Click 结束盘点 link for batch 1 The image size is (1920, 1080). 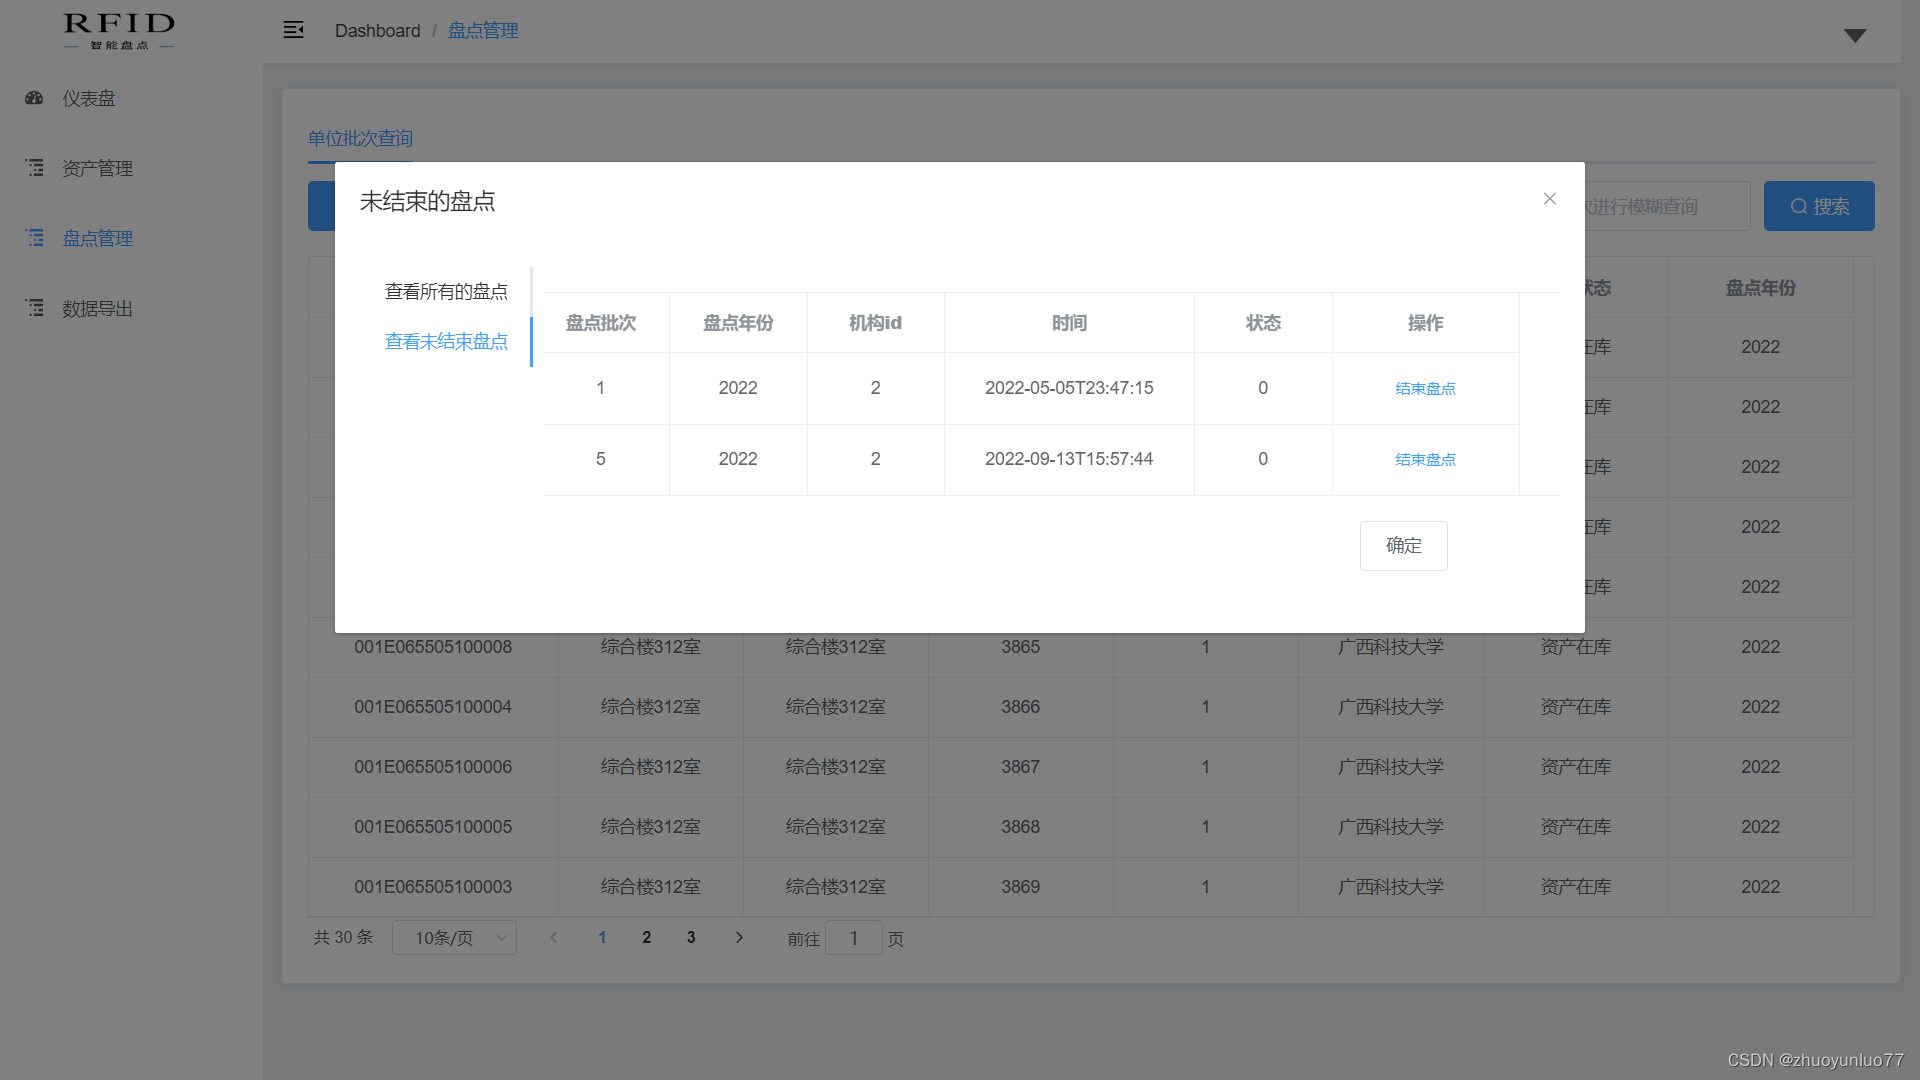click(x=1425, y=389)
